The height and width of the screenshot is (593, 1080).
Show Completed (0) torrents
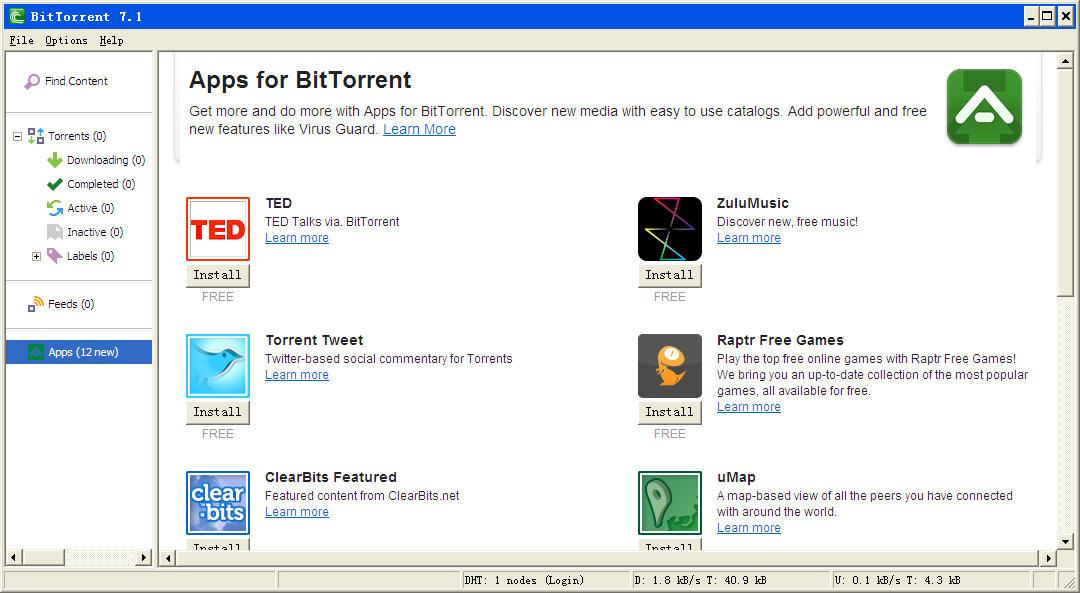coord(101,185)
